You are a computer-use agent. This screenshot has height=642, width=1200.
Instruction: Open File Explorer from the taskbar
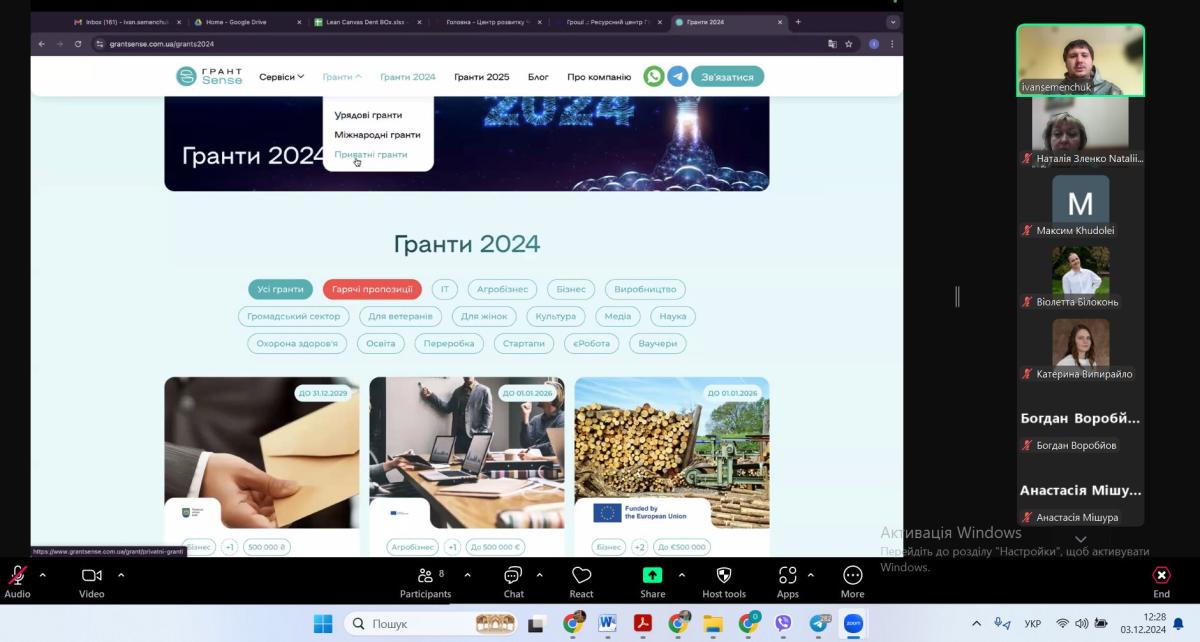(713, 623)
